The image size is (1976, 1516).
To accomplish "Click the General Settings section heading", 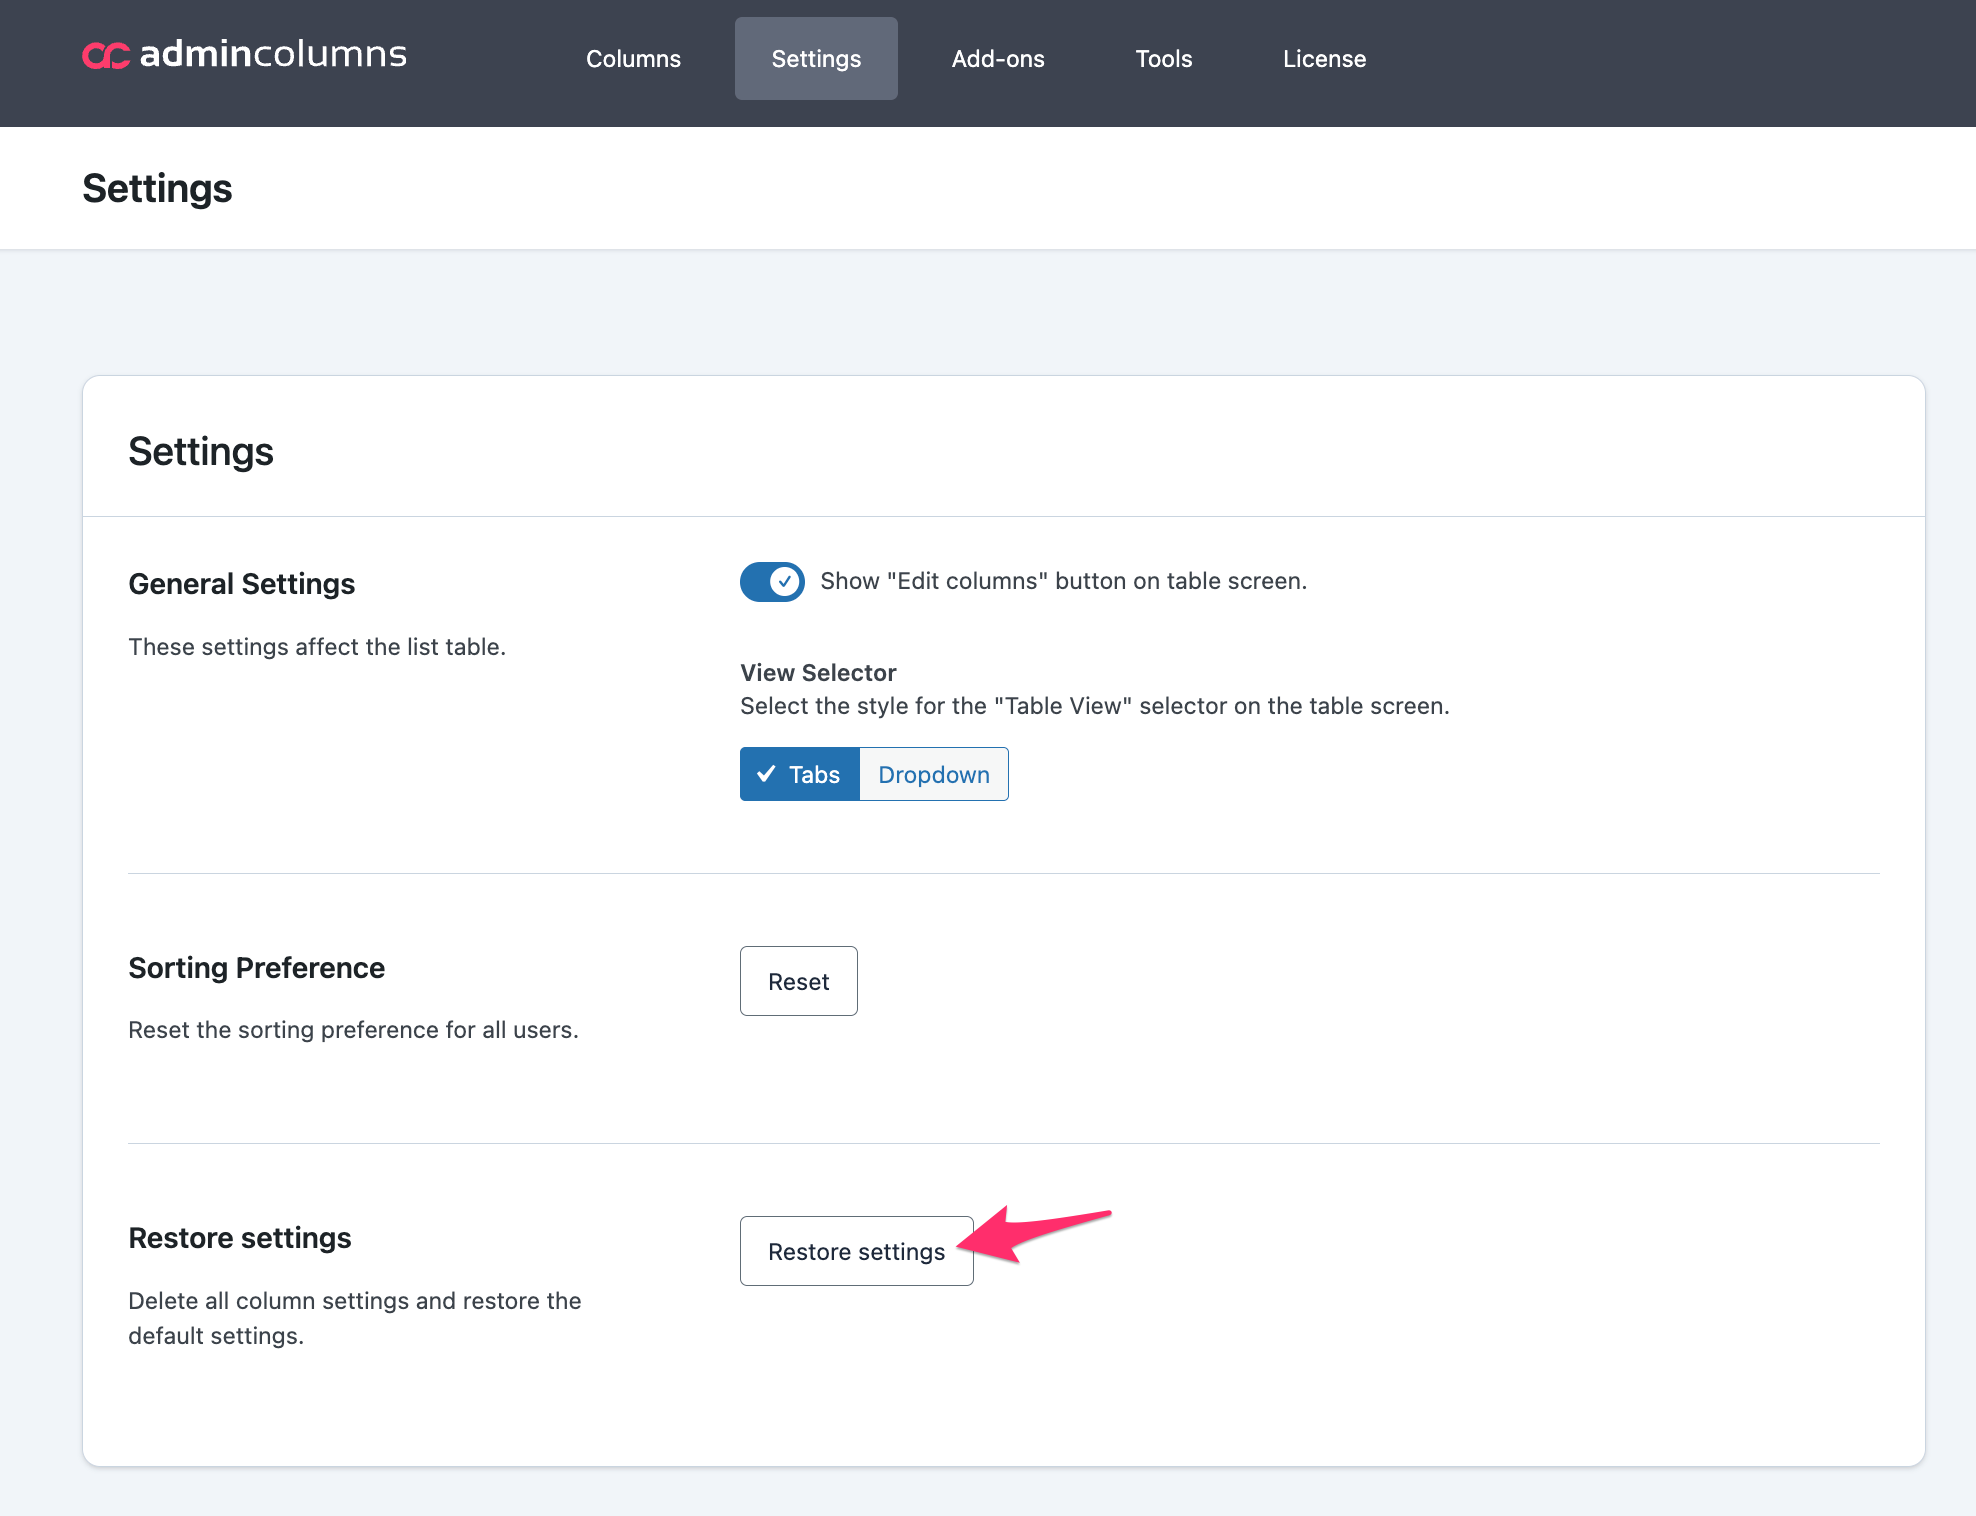I will click(x=242, y=584).
